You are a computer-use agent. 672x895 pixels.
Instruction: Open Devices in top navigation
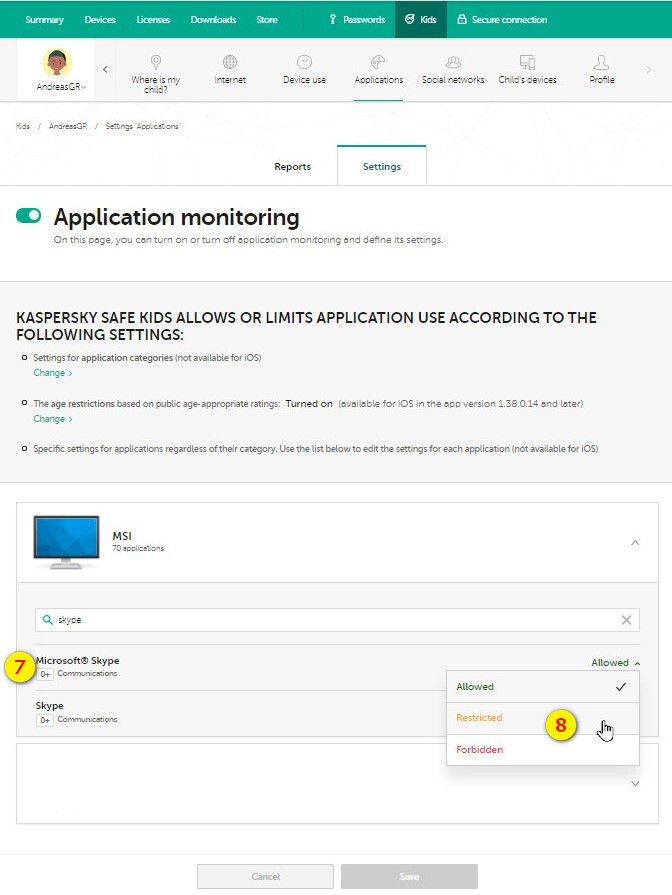(x=100, y=19)
